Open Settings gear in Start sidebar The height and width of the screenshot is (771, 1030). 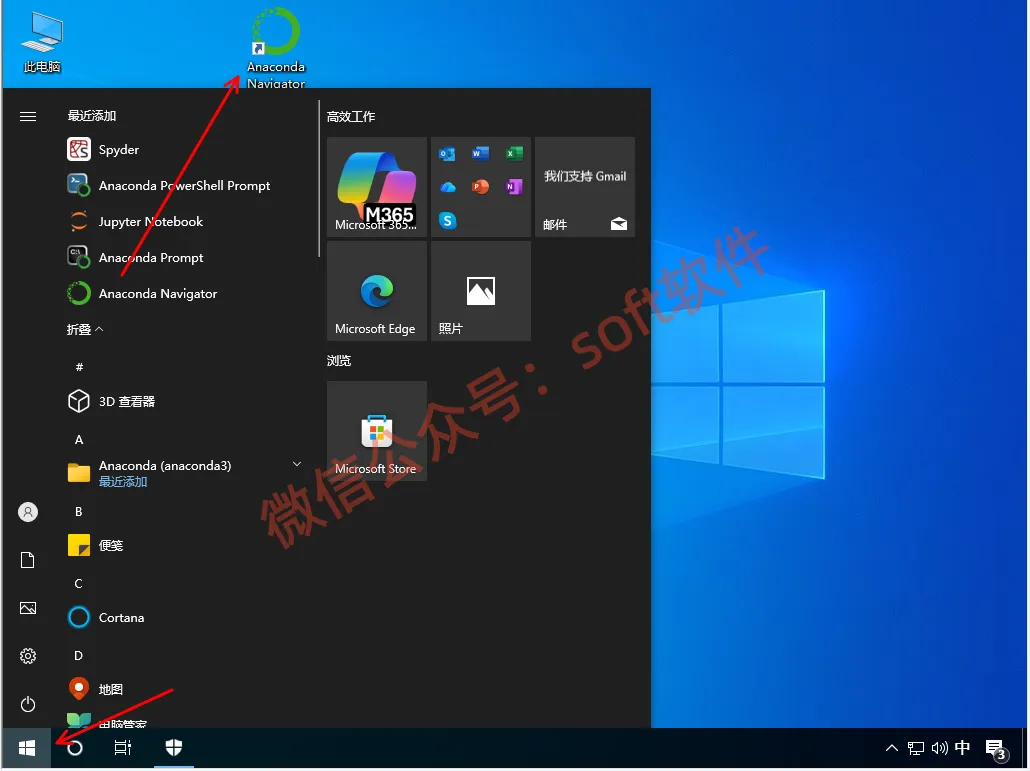pyautogui.click(x=28, y=657)
